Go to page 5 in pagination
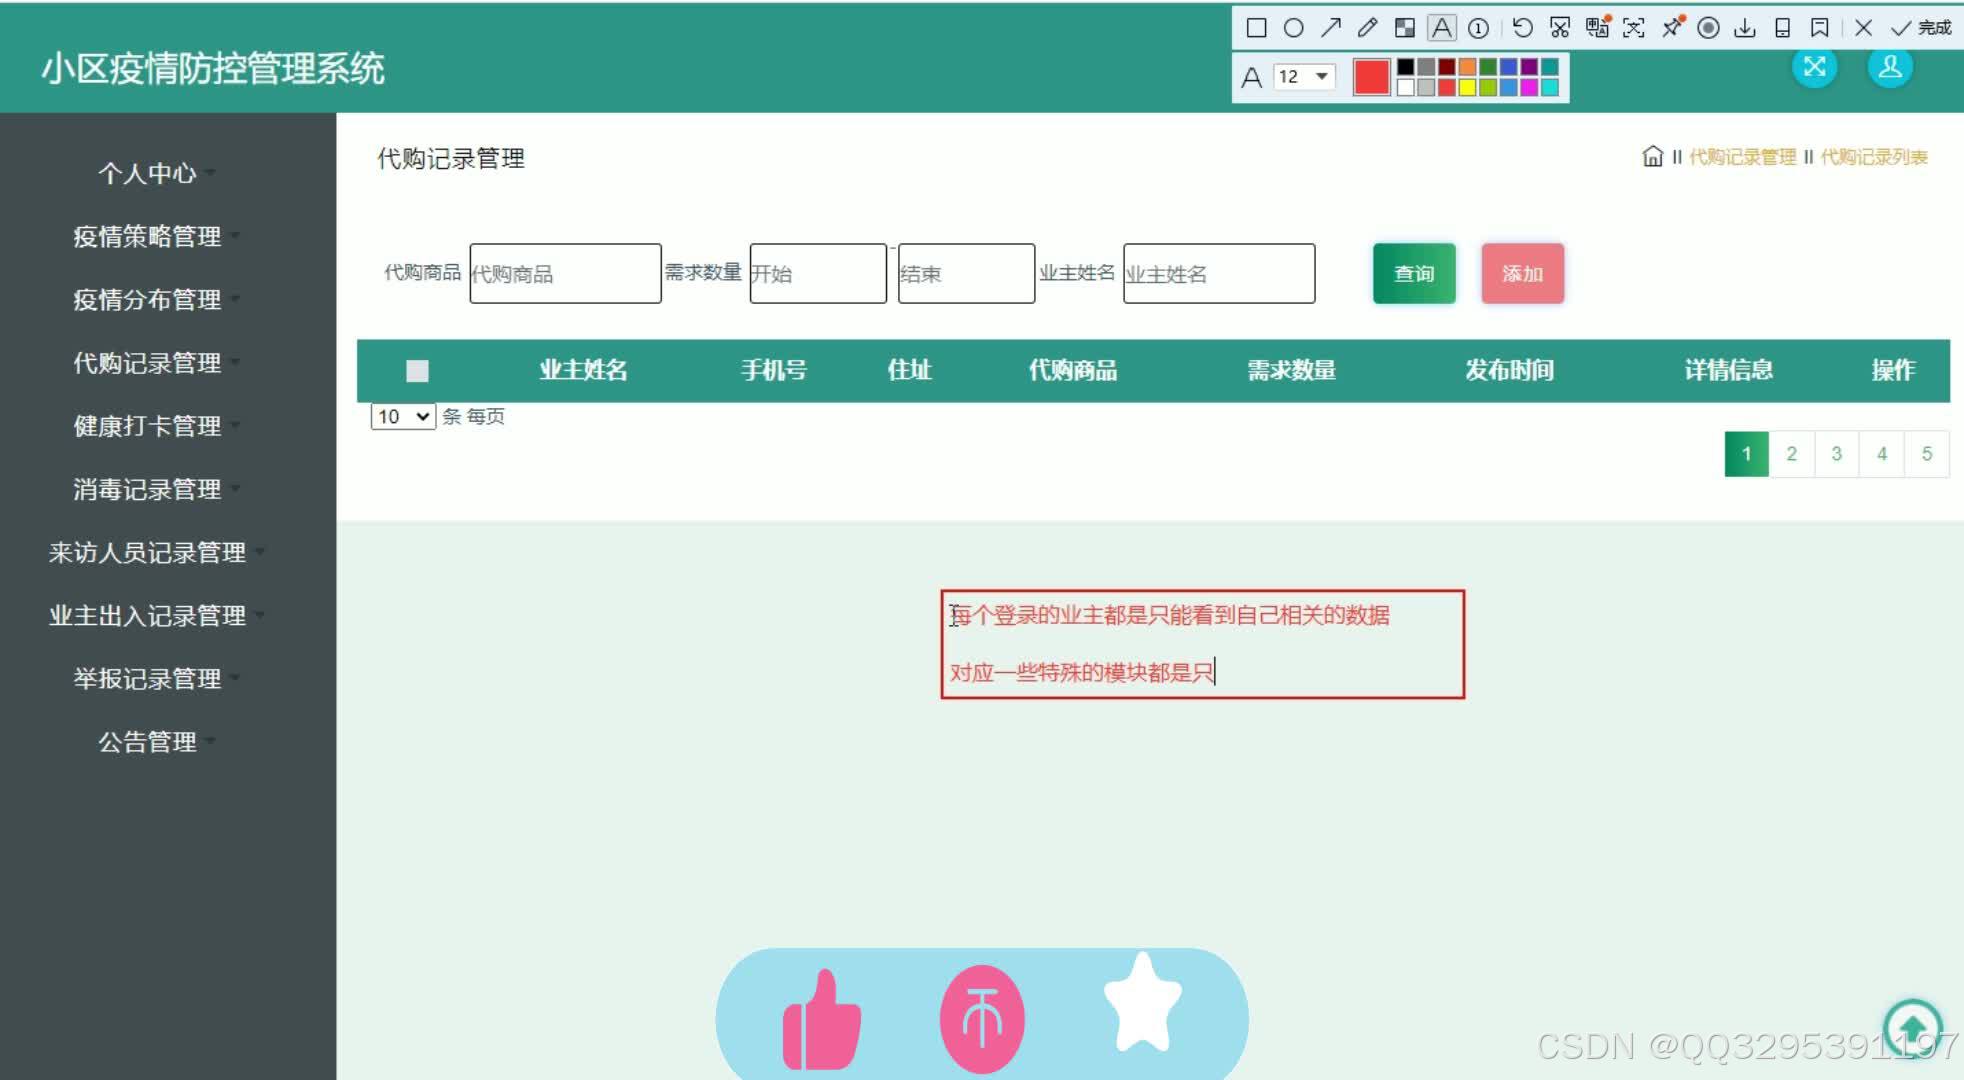The height and width of the screenshot is (1080, 1964). tap(1926, 454)
